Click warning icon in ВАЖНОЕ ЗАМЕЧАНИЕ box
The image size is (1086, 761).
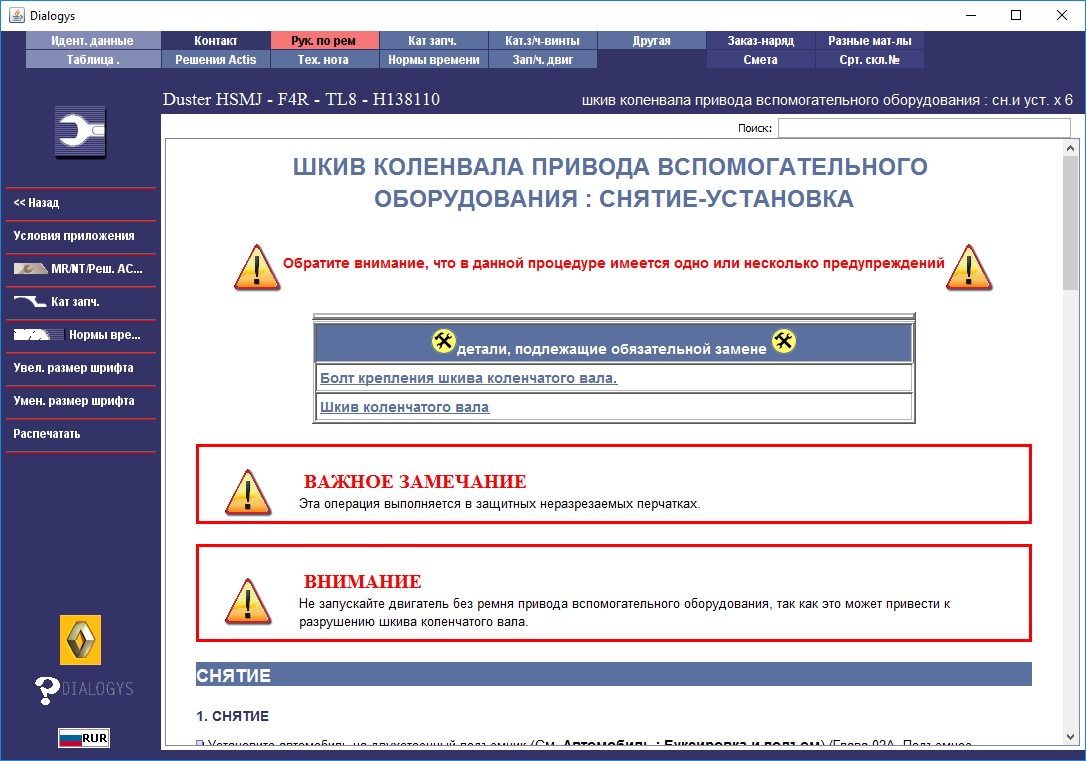[x=248, y=492]
